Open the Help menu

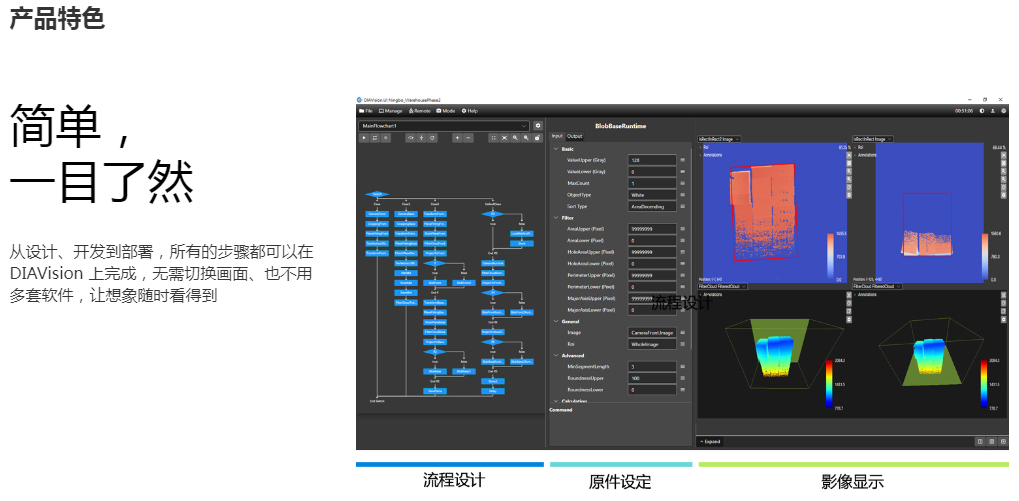point(469,111)
